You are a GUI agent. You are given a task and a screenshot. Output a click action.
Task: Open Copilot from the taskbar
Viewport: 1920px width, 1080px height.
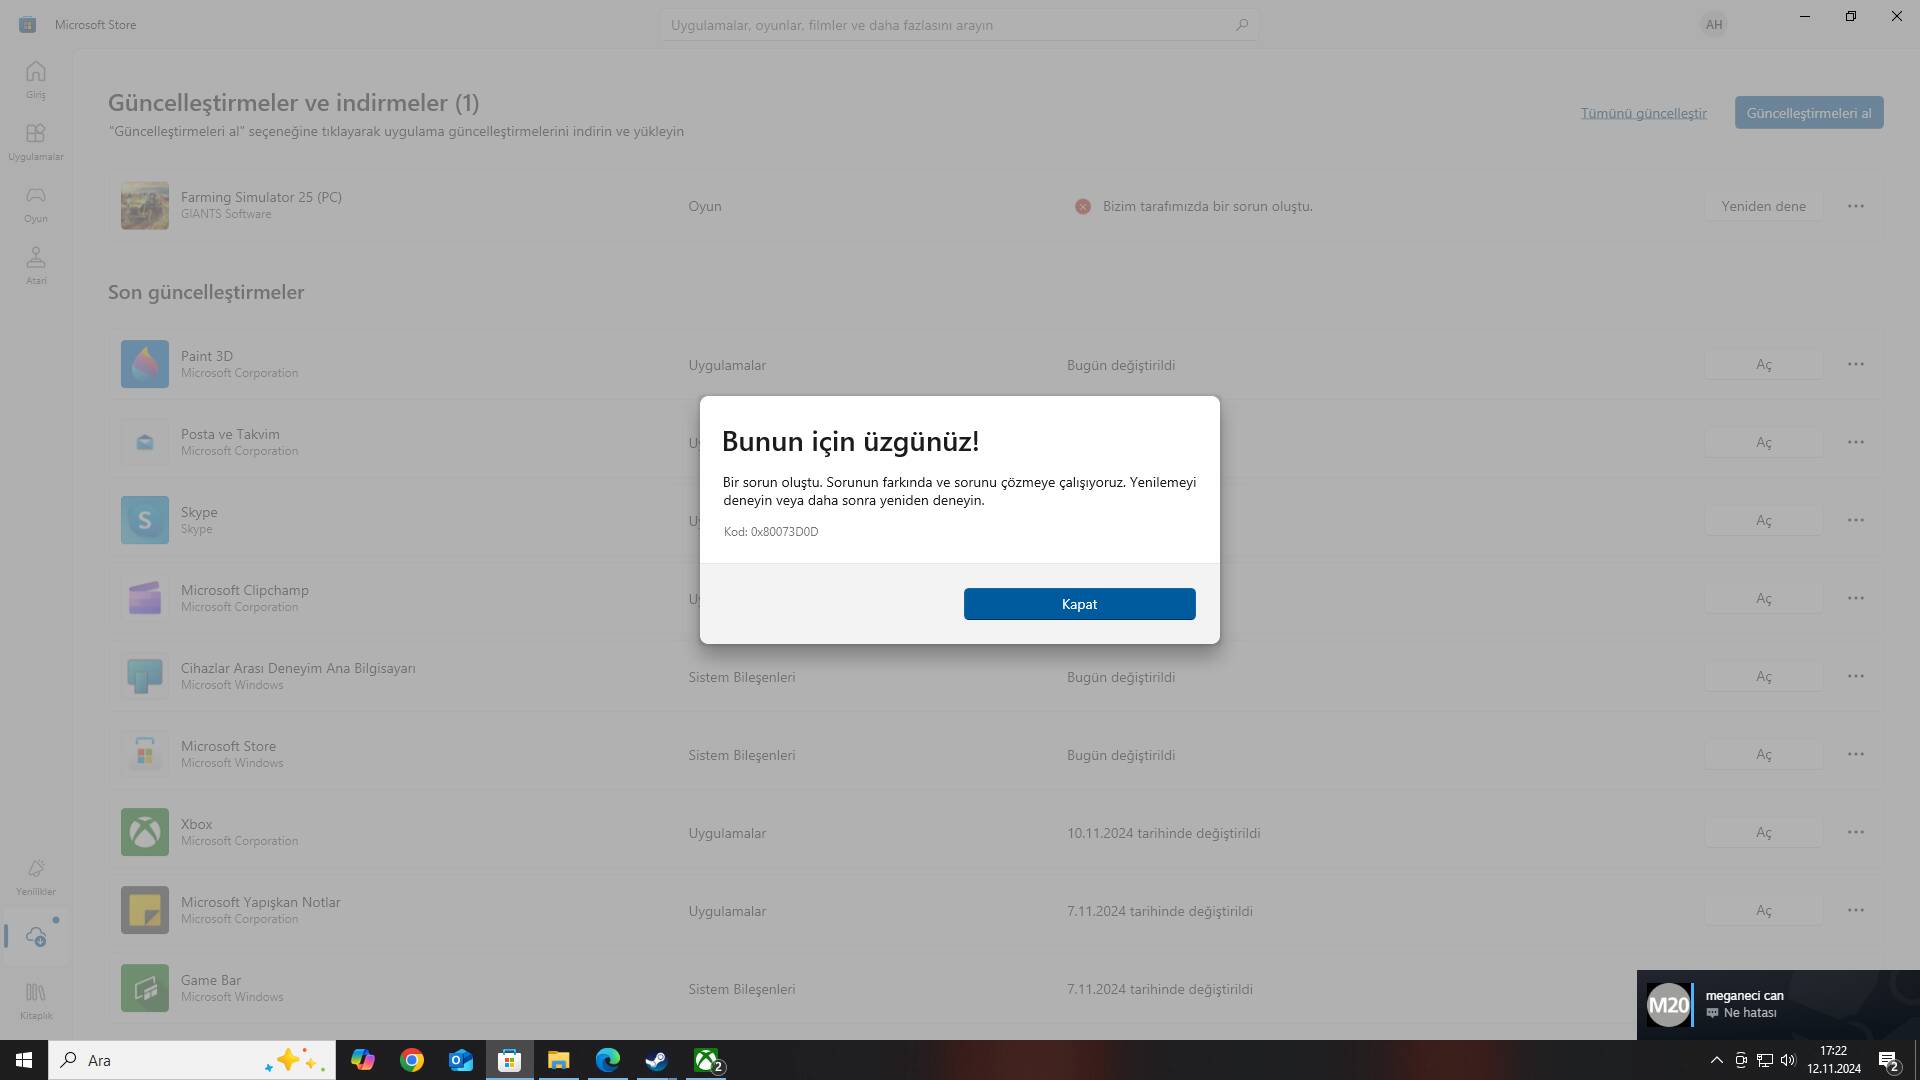[362, 1060]
